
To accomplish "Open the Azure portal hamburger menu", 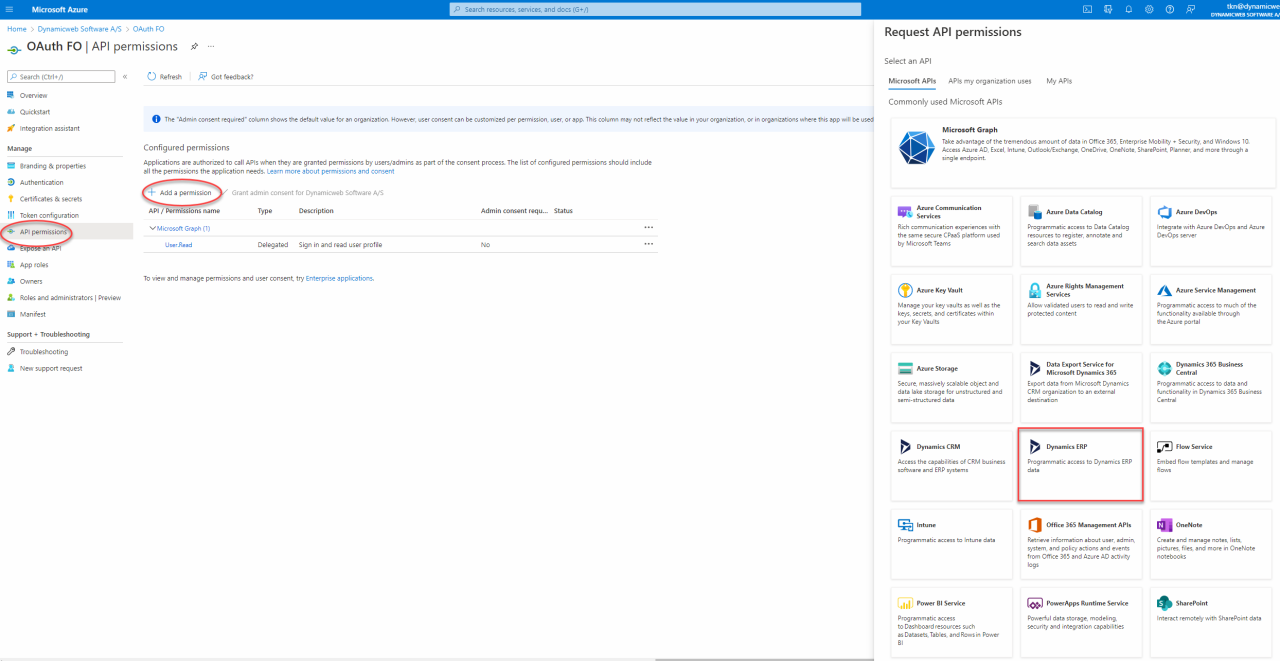I will point(10,9).
